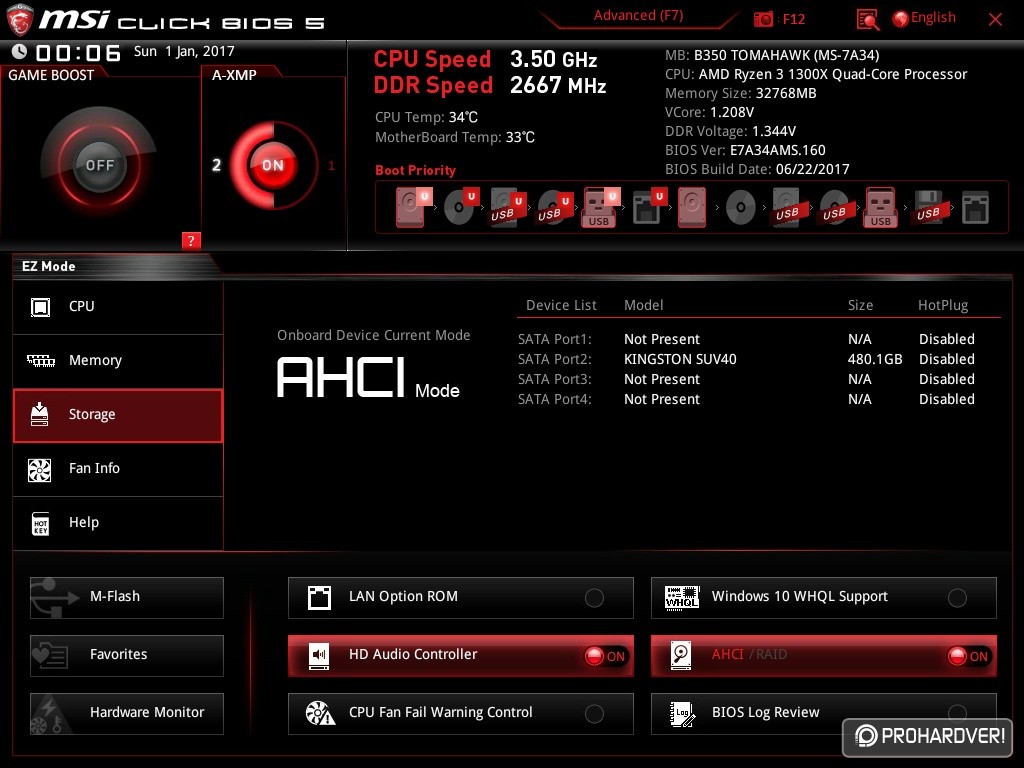Screen dimensions: 1024x768
Task: Click the CPU chip icon in sidebar
Action: [x=40, y=306]
